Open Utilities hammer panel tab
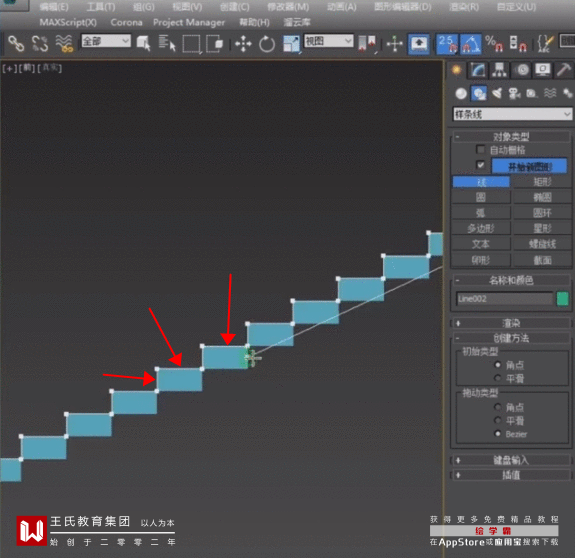Viewport: 575px width, 558px height. pos(564,70)
